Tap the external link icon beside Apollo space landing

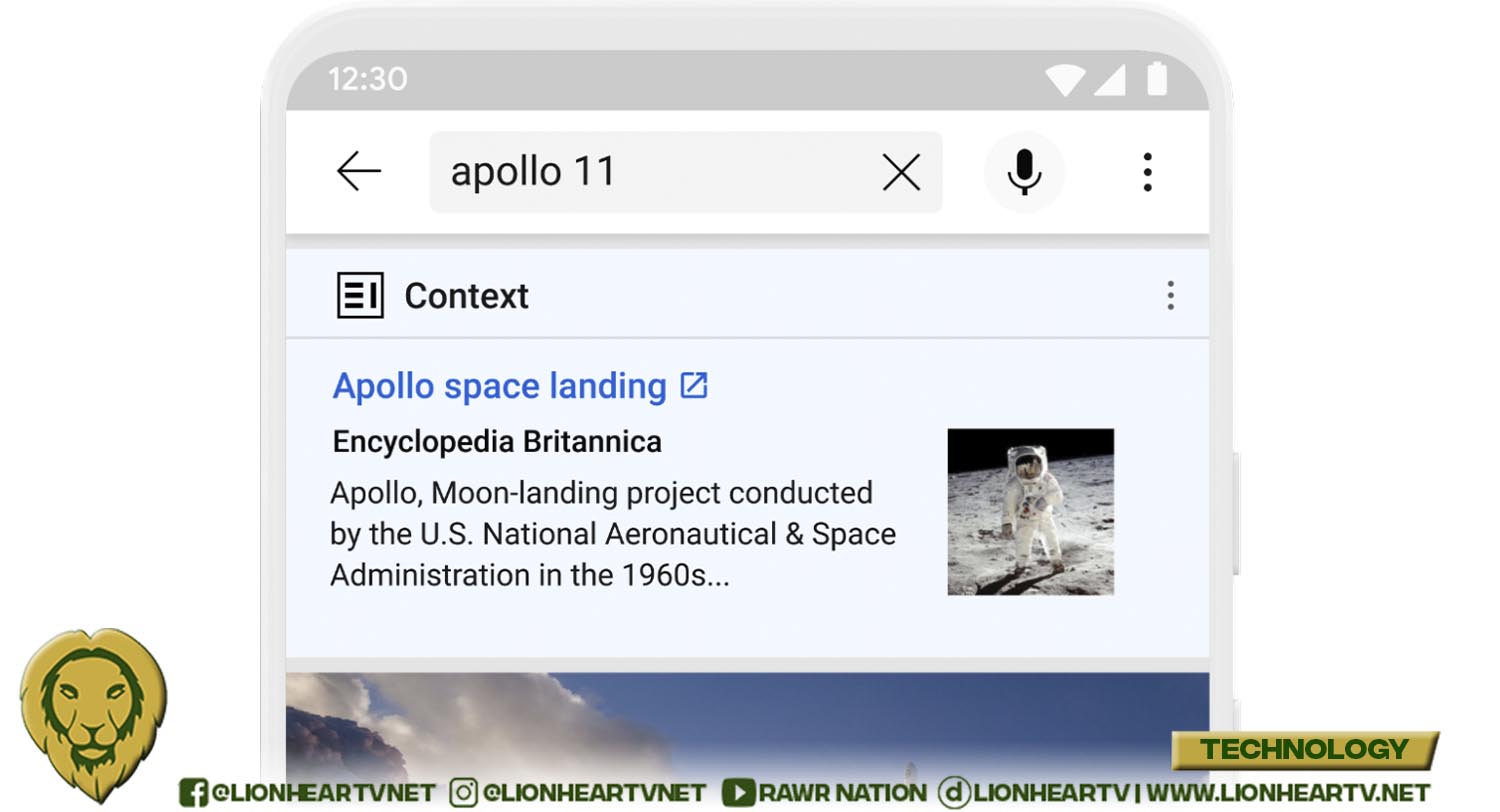tap(694, 385)
